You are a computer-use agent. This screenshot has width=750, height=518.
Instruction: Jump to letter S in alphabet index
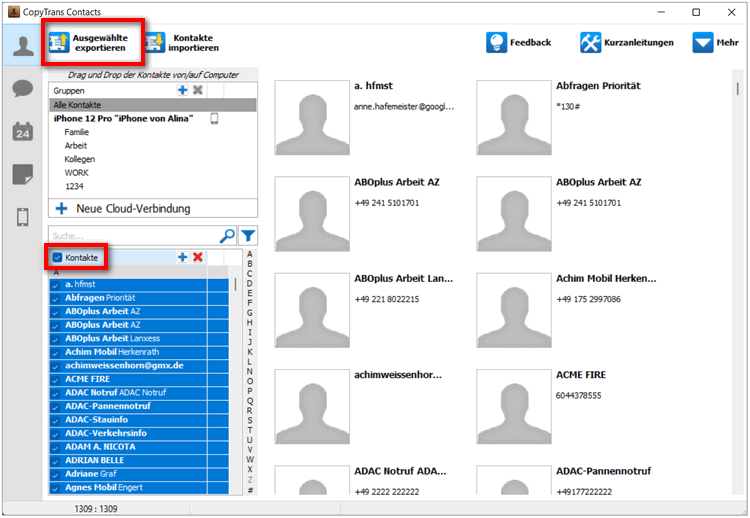[x=250, y=420]
